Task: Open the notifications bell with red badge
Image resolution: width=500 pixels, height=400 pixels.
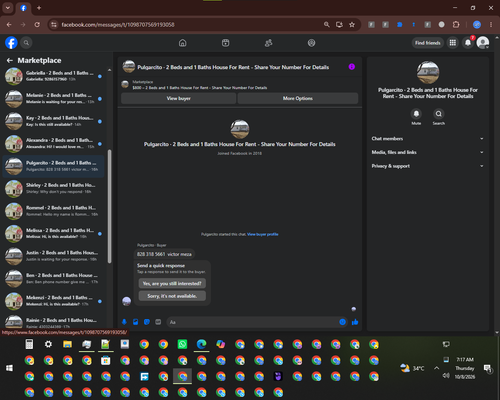Action: 468,43
